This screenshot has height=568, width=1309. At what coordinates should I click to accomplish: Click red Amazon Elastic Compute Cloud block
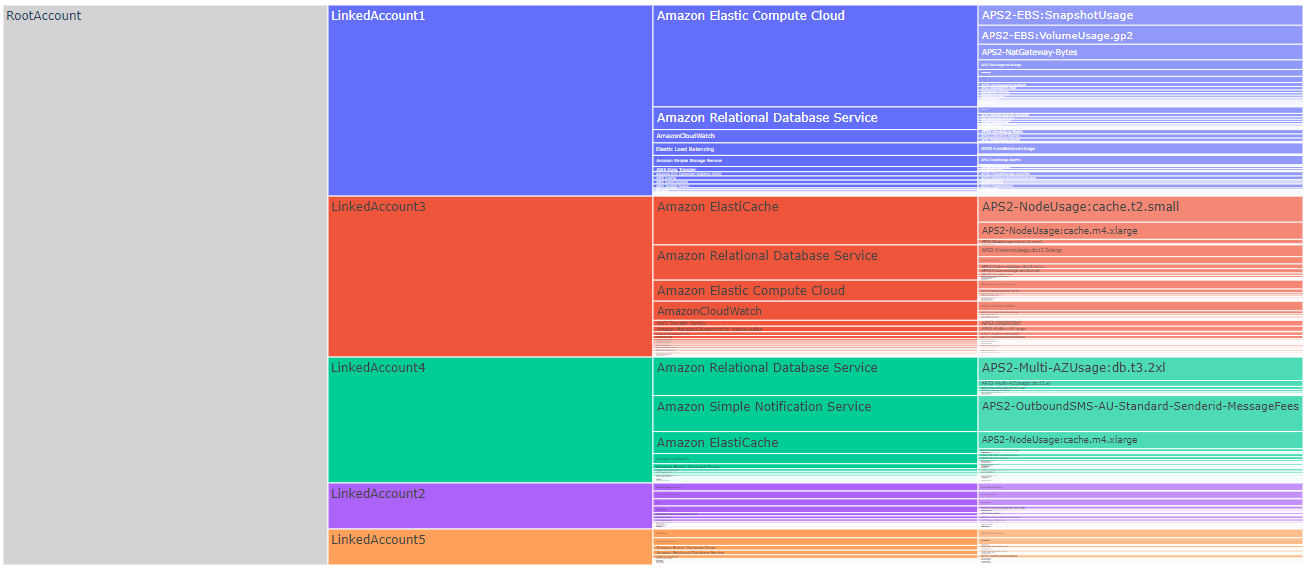click(x=815, y=291)
